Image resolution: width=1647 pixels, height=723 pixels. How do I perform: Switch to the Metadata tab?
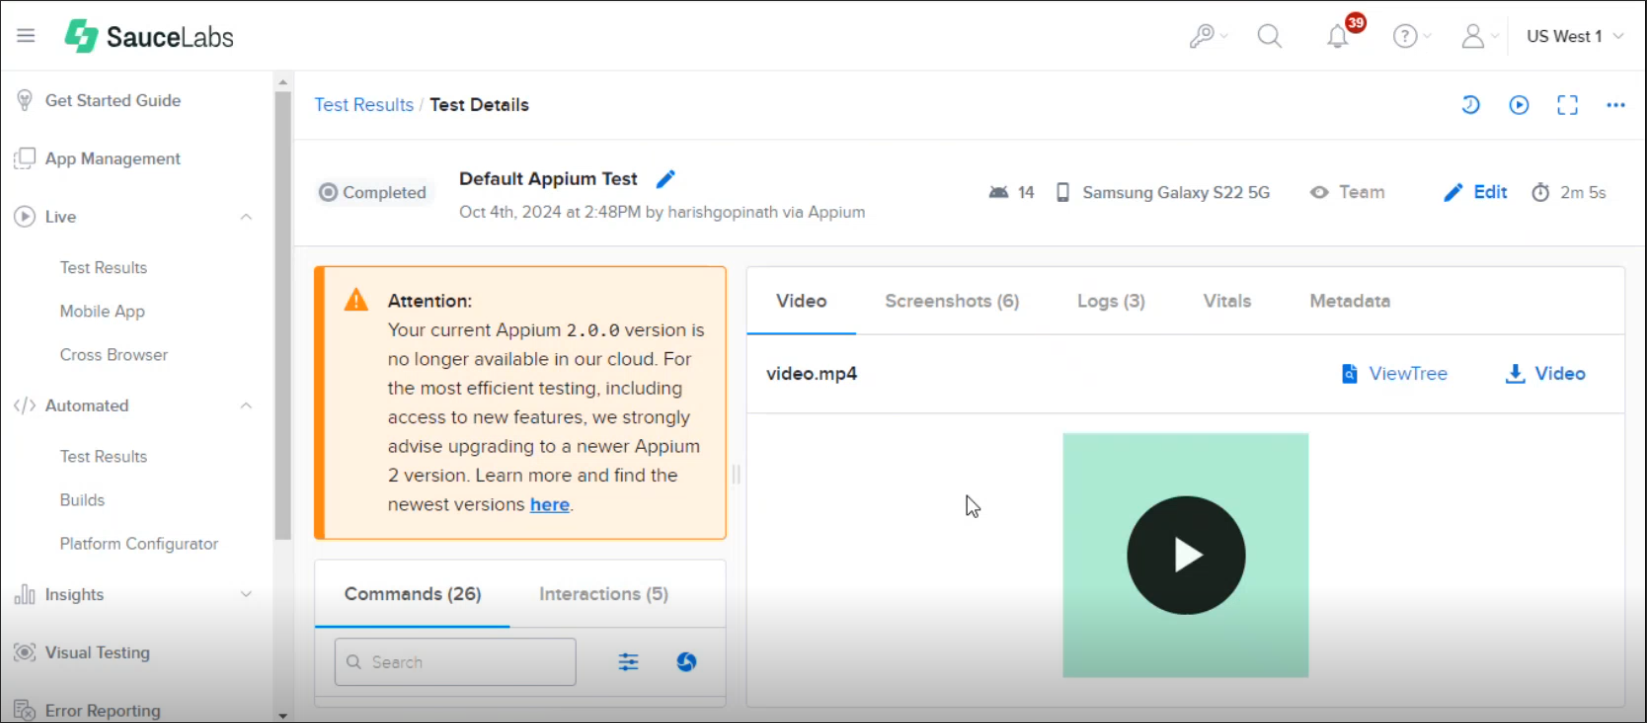tap(1350, 301)
